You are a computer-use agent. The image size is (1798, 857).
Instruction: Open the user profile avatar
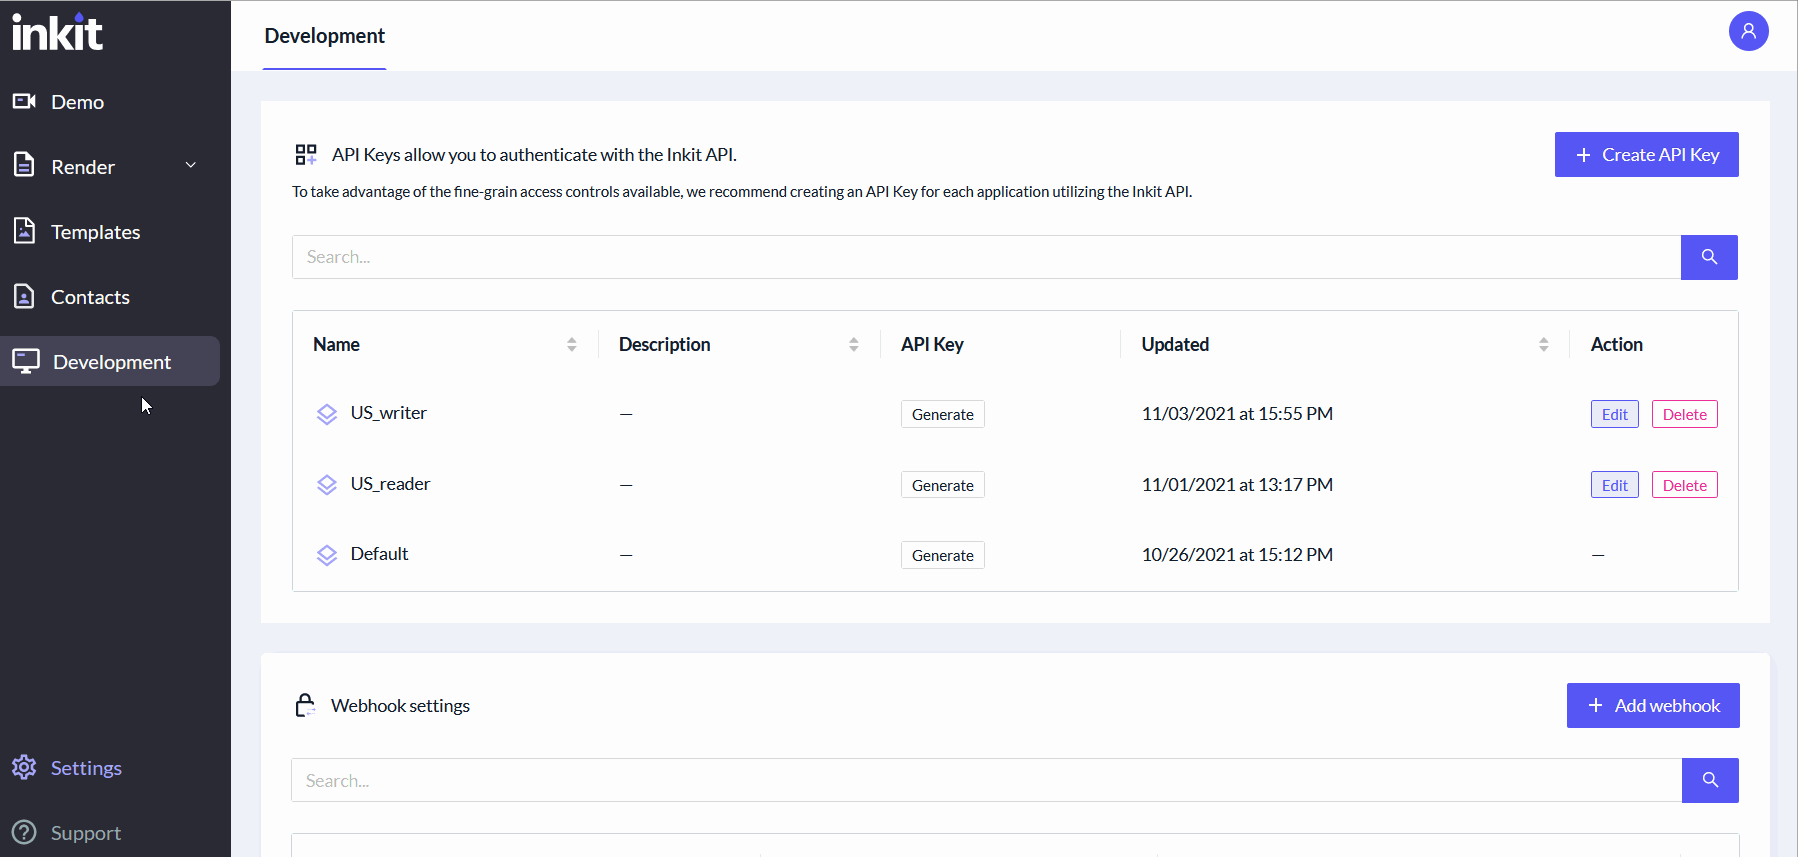[x=1748, y=31]
